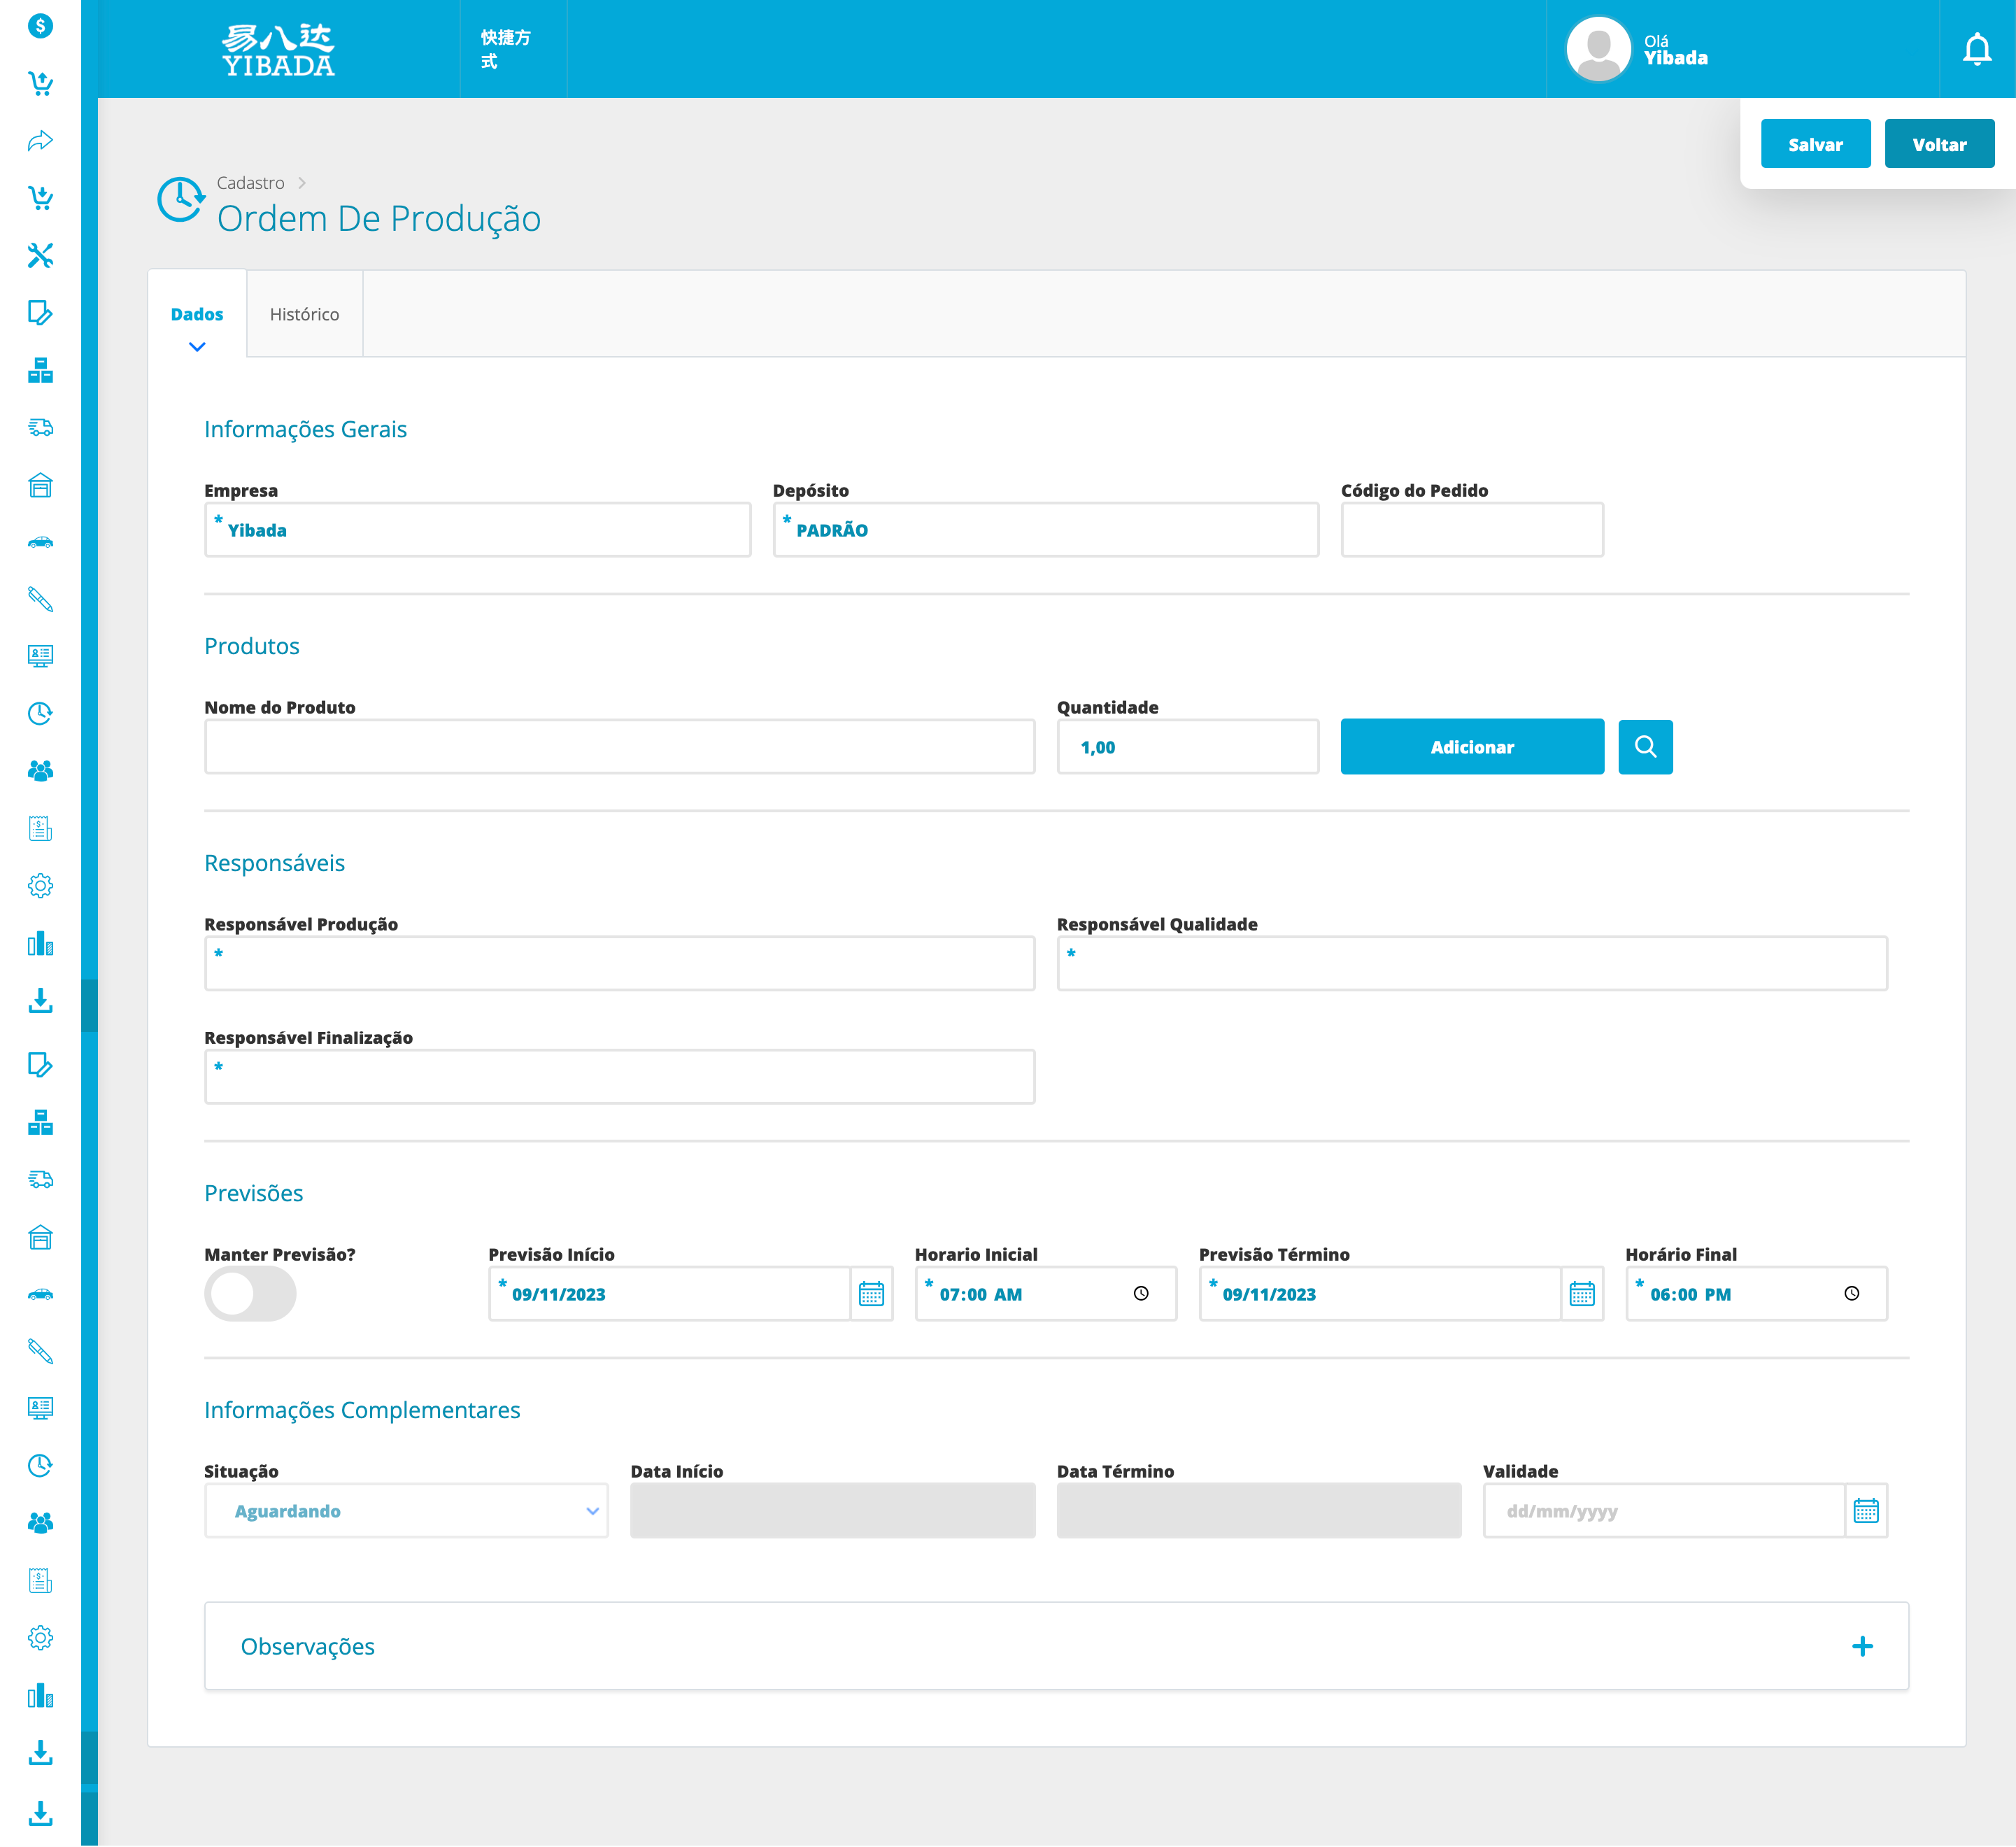
Task: Open the Situação dropdown
Action: tap(406, 1511)
